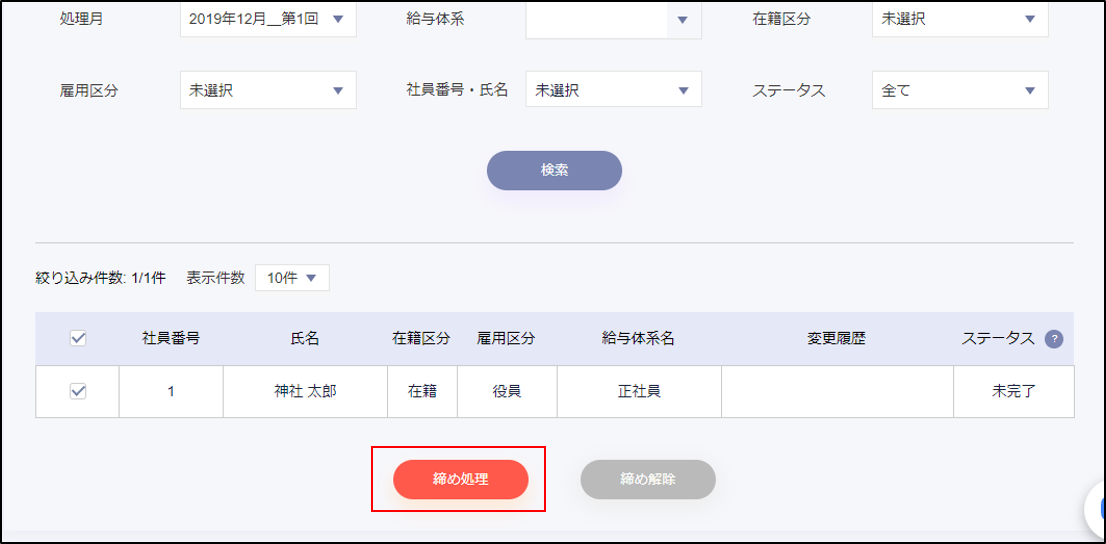Open the 在籍区分 dropdown
Image resolution: width=1106 pixels, height=544 pixels.
click(959, 19)
